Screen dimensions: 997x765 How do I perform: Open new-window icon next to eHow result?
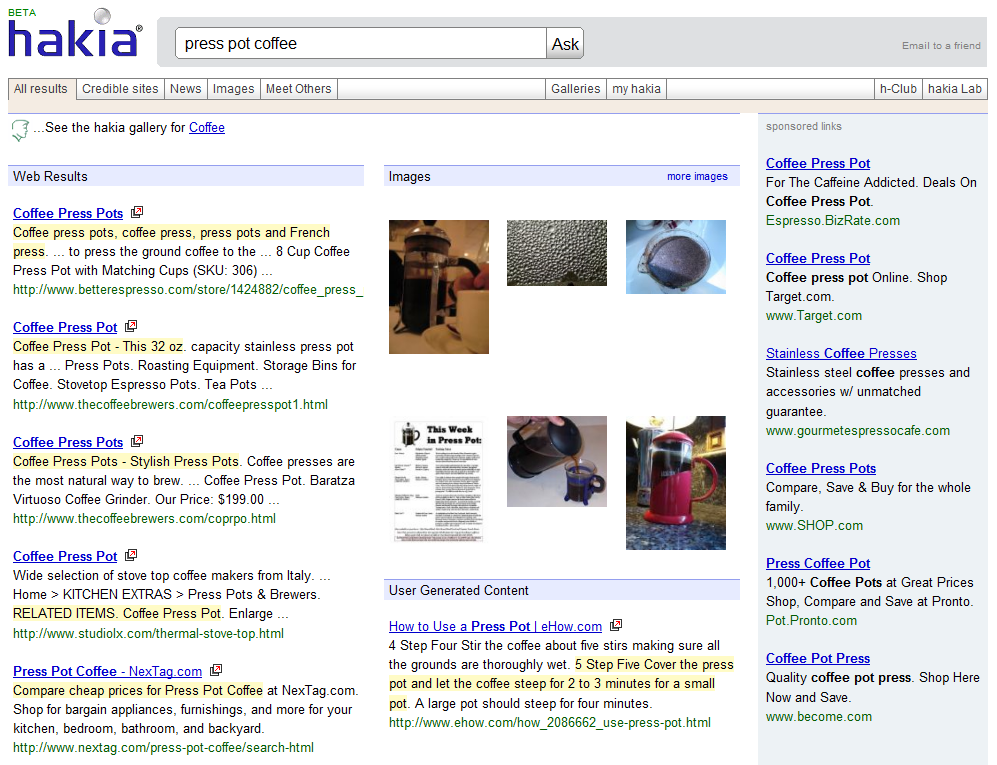(x=616, y=626)
